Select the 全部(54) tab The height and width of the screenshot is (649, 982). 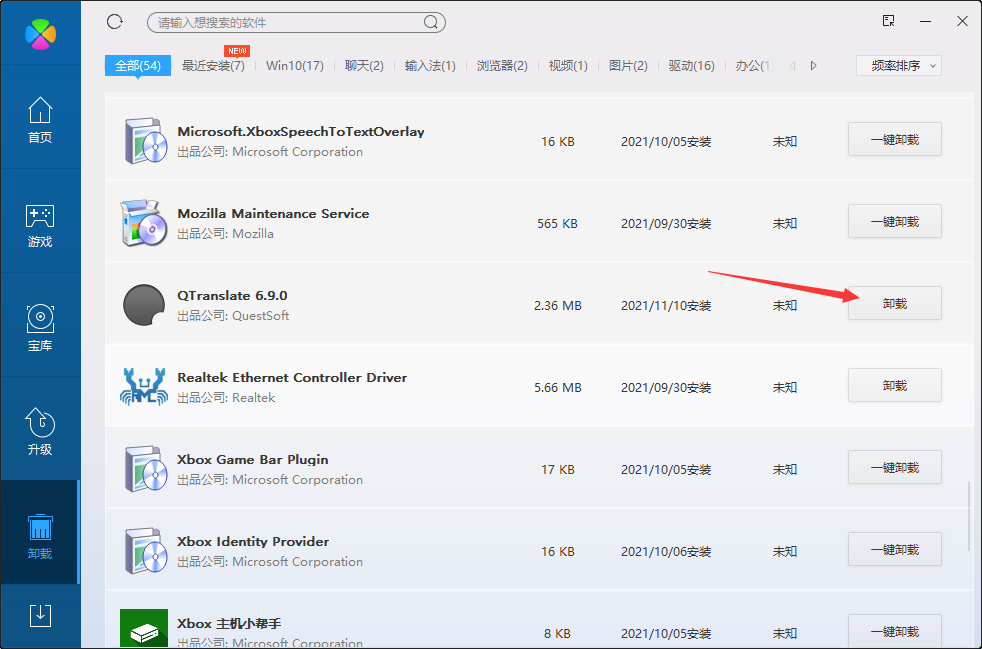point(138,66)
